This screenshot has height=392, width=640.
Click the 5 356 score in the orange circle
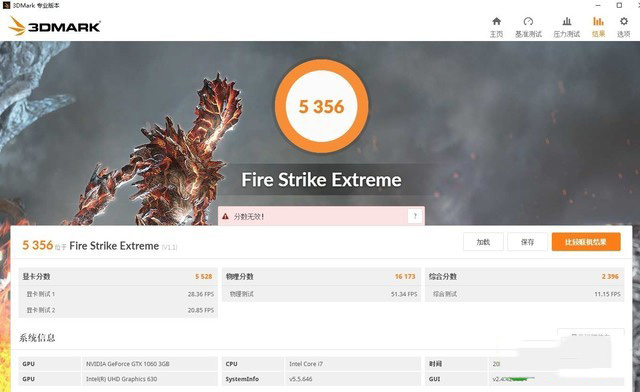point(322,107)
